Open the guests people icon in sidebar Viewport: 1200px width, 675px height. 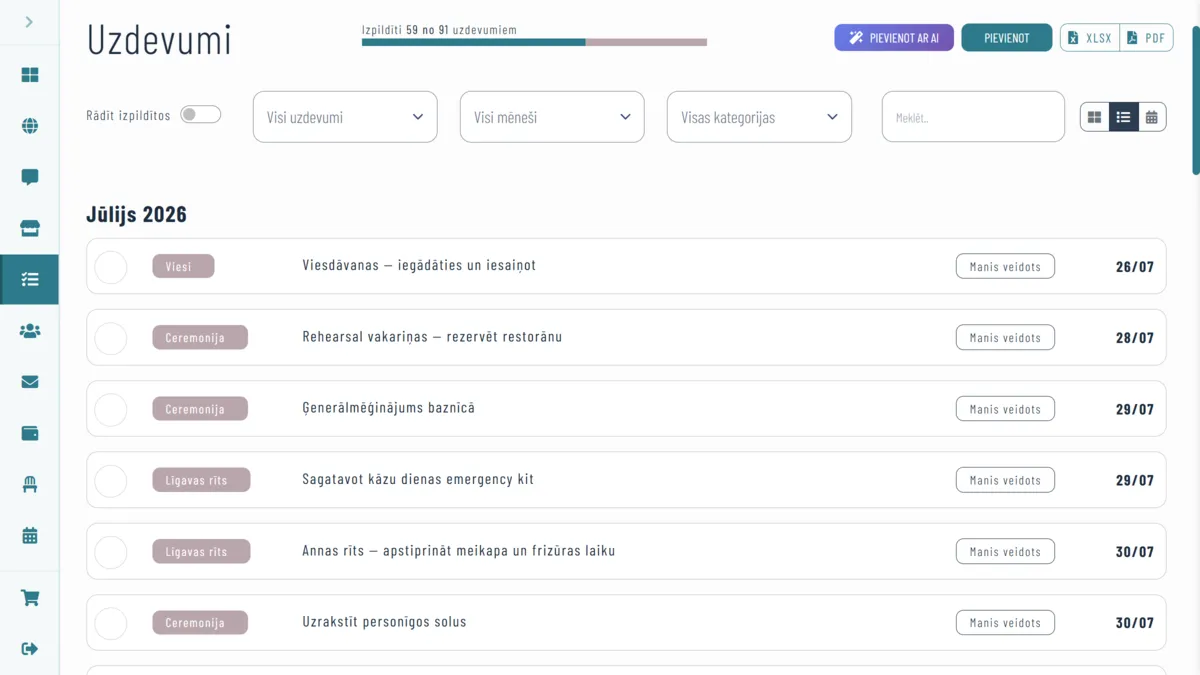pos(30,330)
